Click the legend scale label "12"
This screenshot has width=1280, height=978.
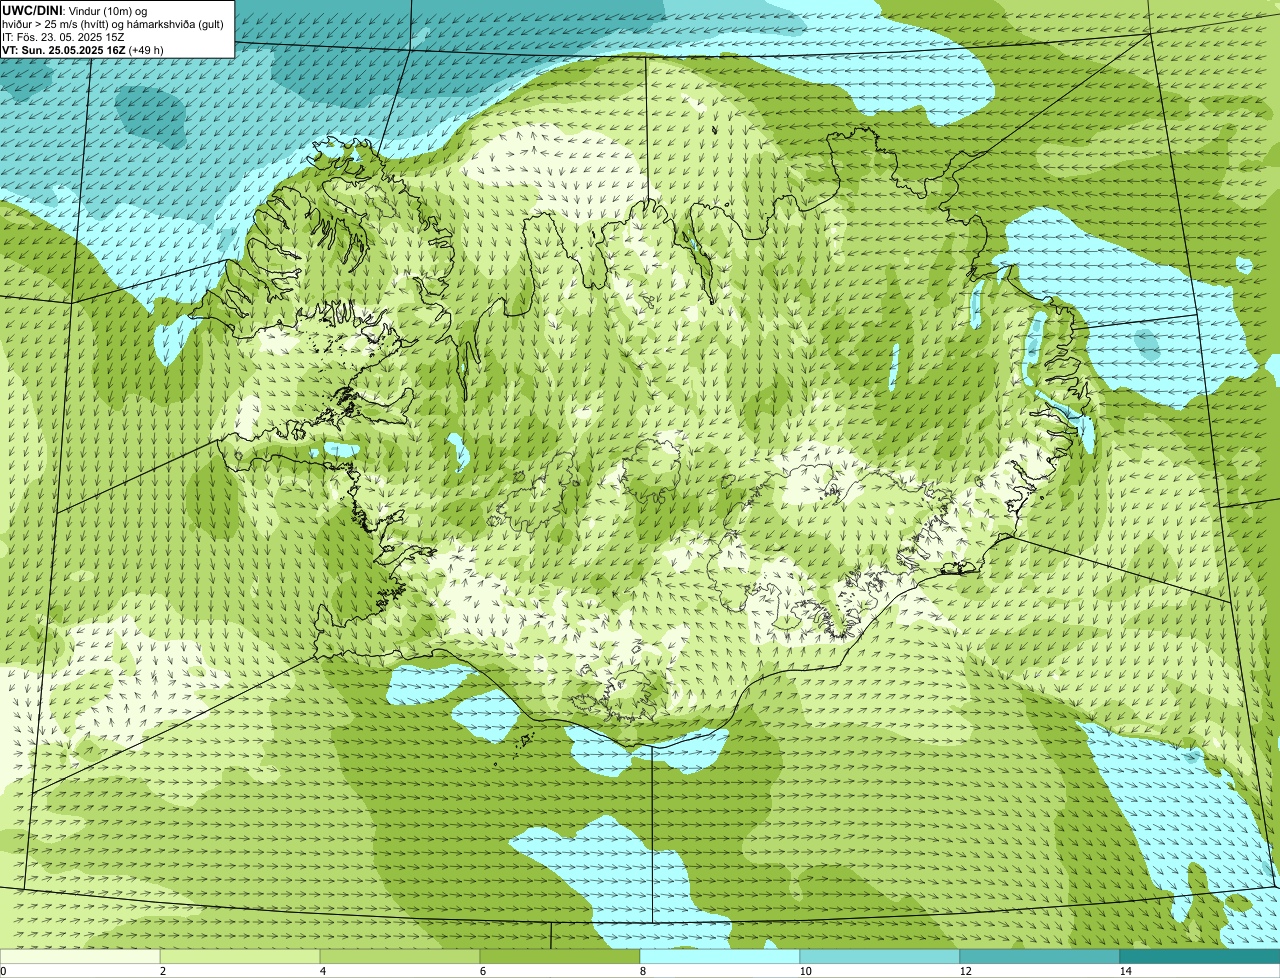pos(965,971)
